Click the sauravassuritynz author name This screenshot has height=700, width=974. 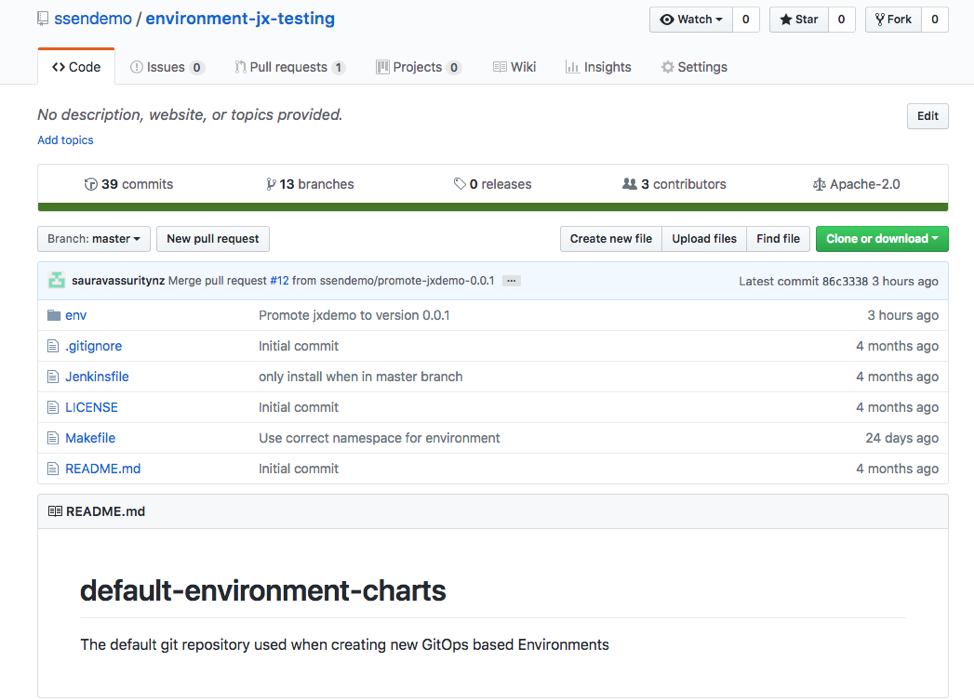[118, 281]
